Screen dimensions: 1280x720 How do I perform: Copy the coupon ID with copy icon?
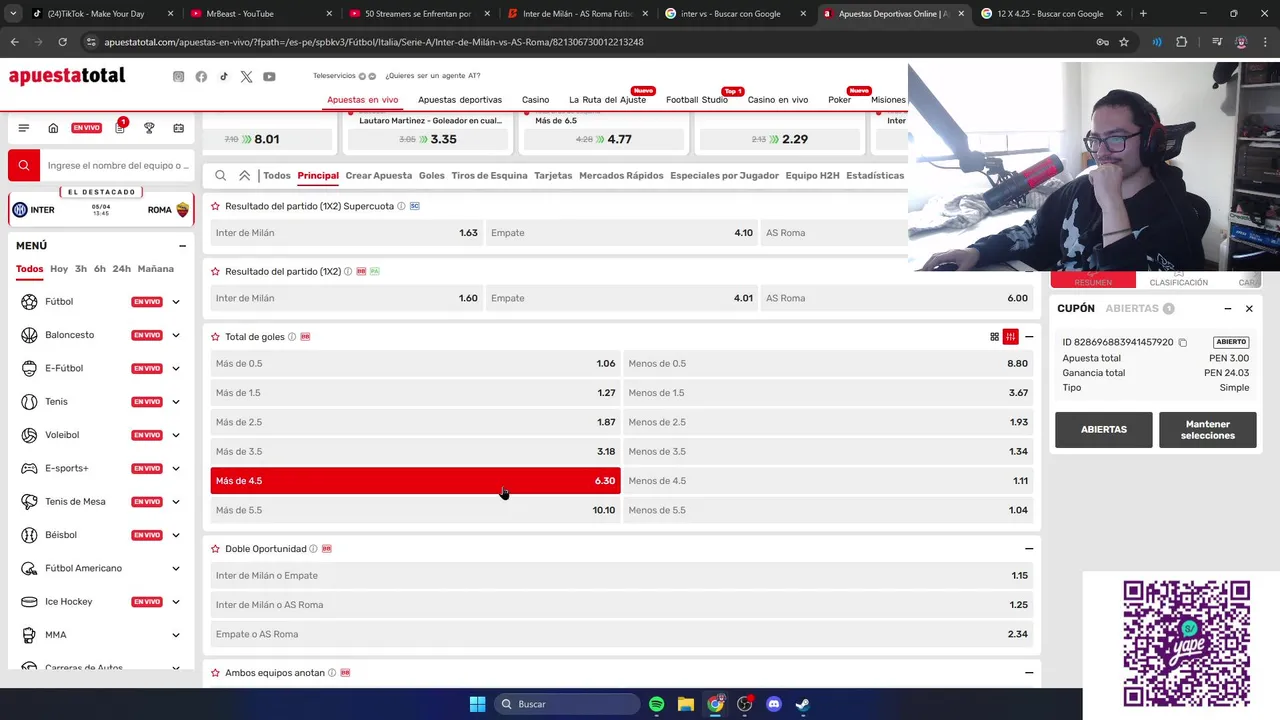tap(1182, 342)
